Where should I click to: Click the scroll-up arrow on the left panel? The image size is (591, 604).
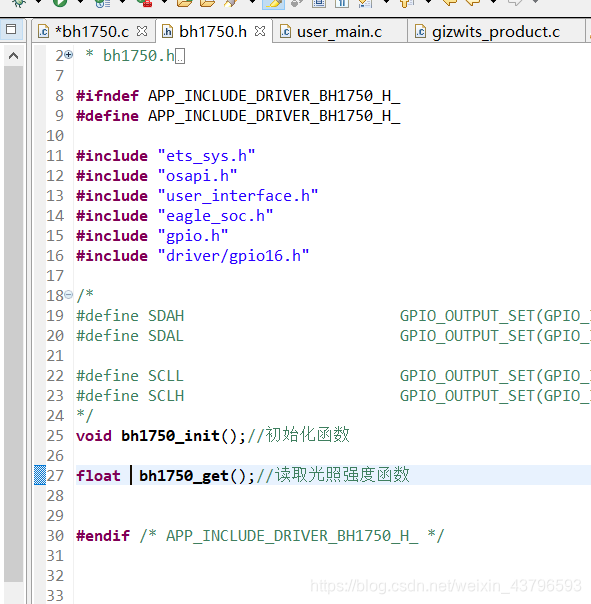tap(13, 56)
